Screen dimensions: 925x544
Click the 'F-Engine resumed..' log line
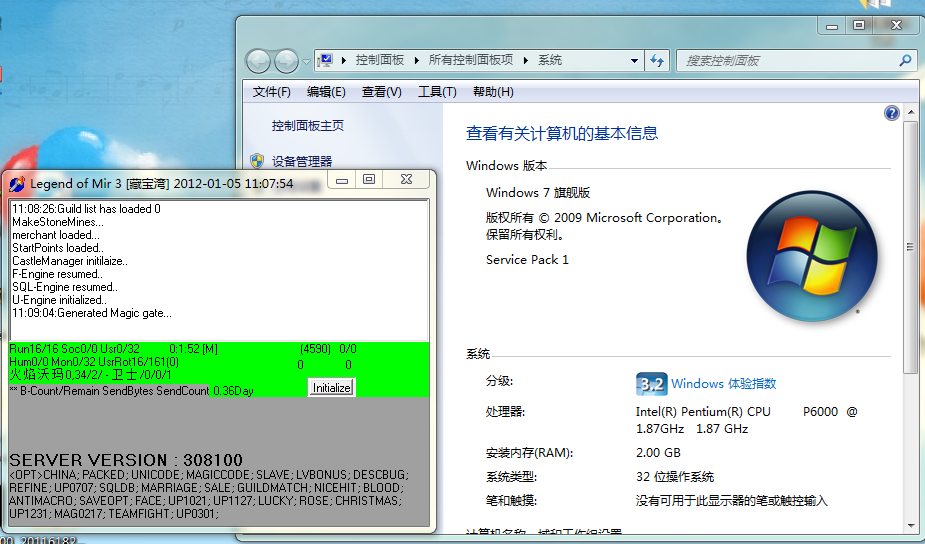coord(57,274)
